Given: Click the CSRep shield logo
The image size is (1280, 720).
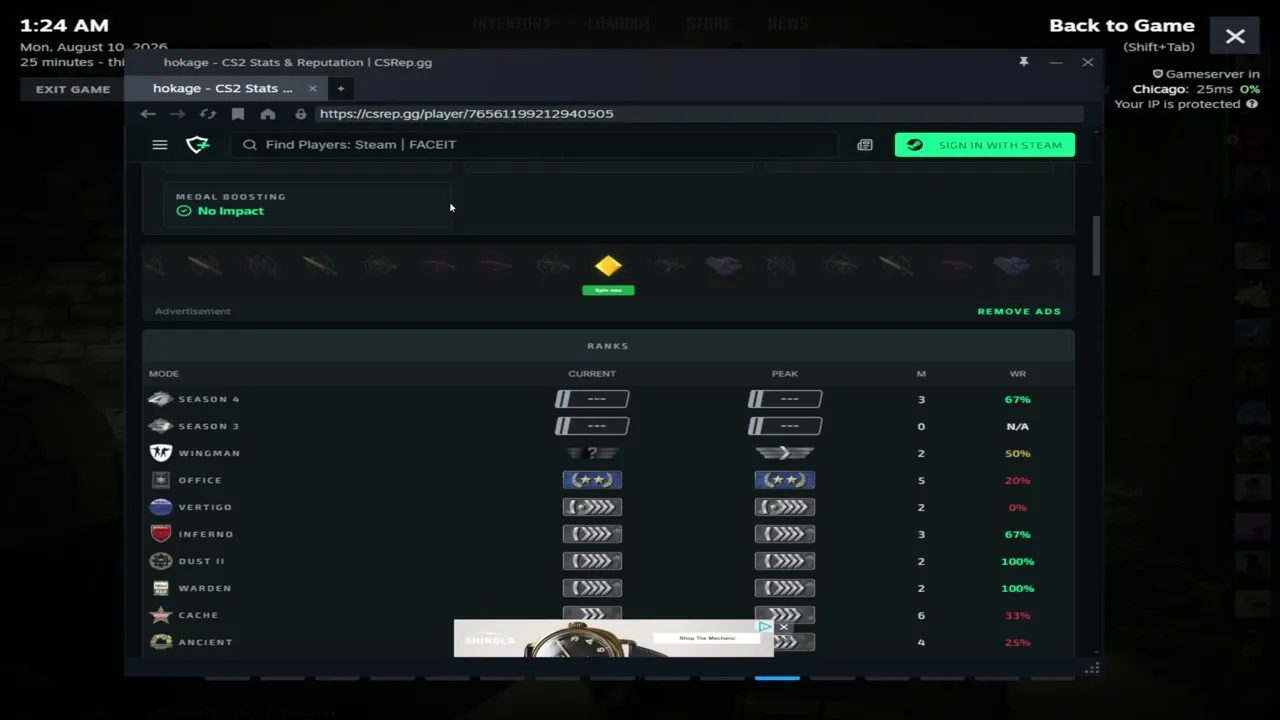Looking at the screenshot, I should tap(198, 145).
